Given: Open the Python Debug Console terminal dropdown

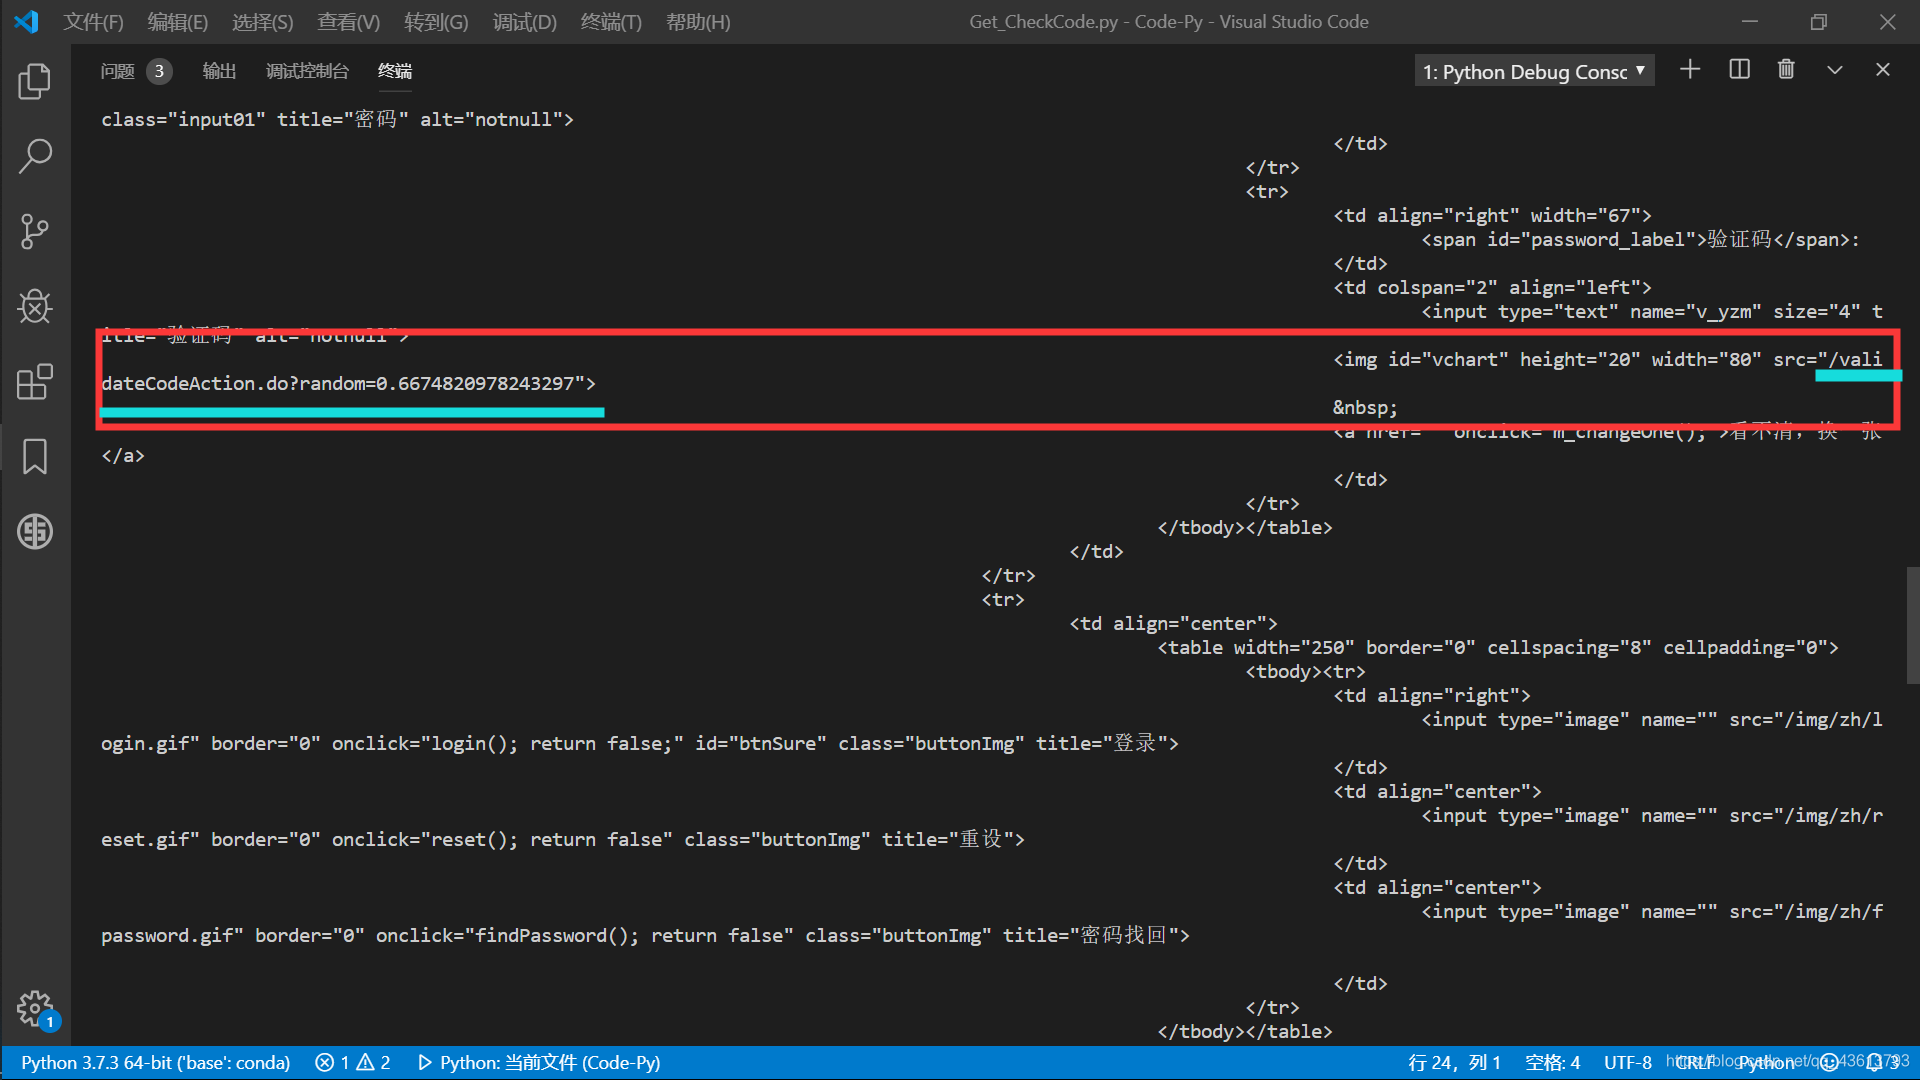Looking at the screenshot, I should click(1534, 71).
